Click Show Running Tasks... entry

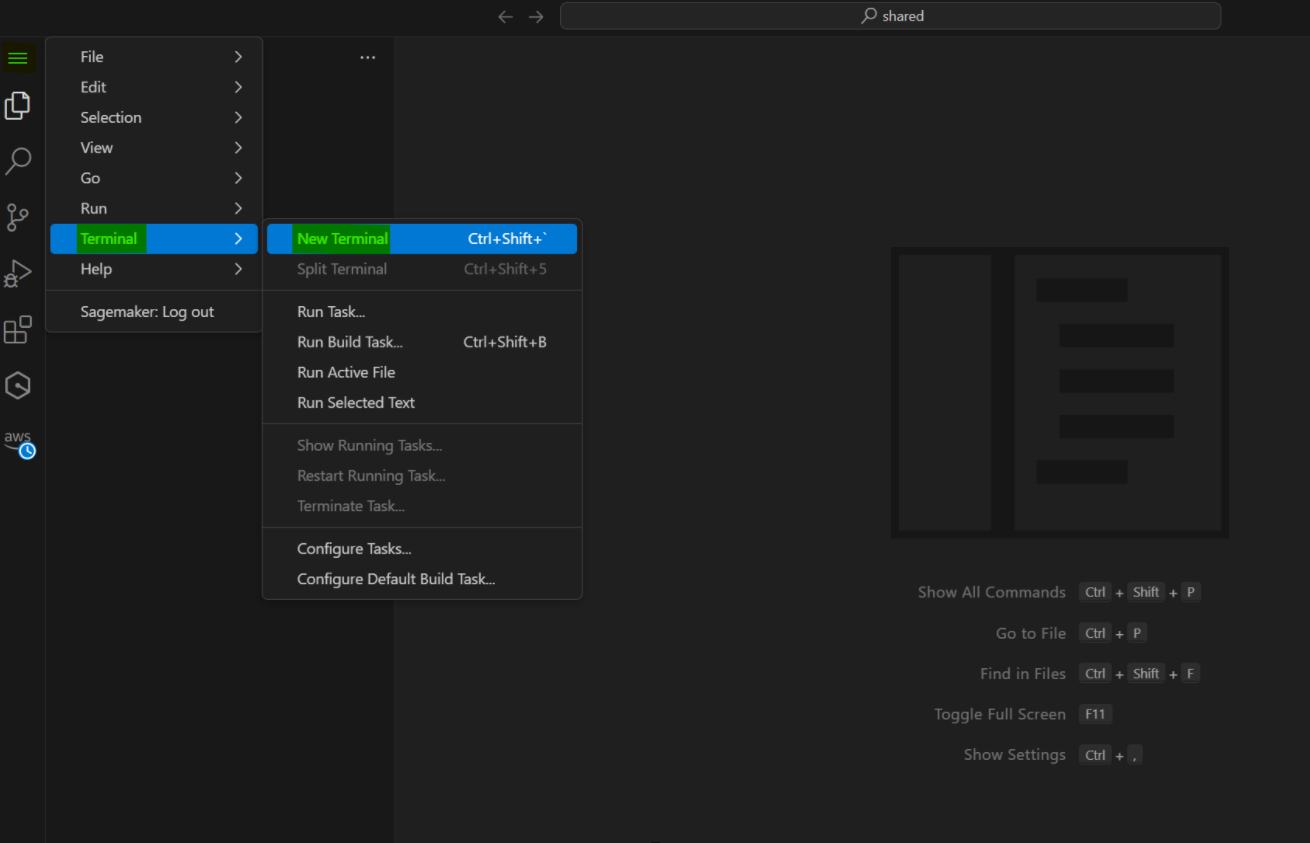coord(422,445)
